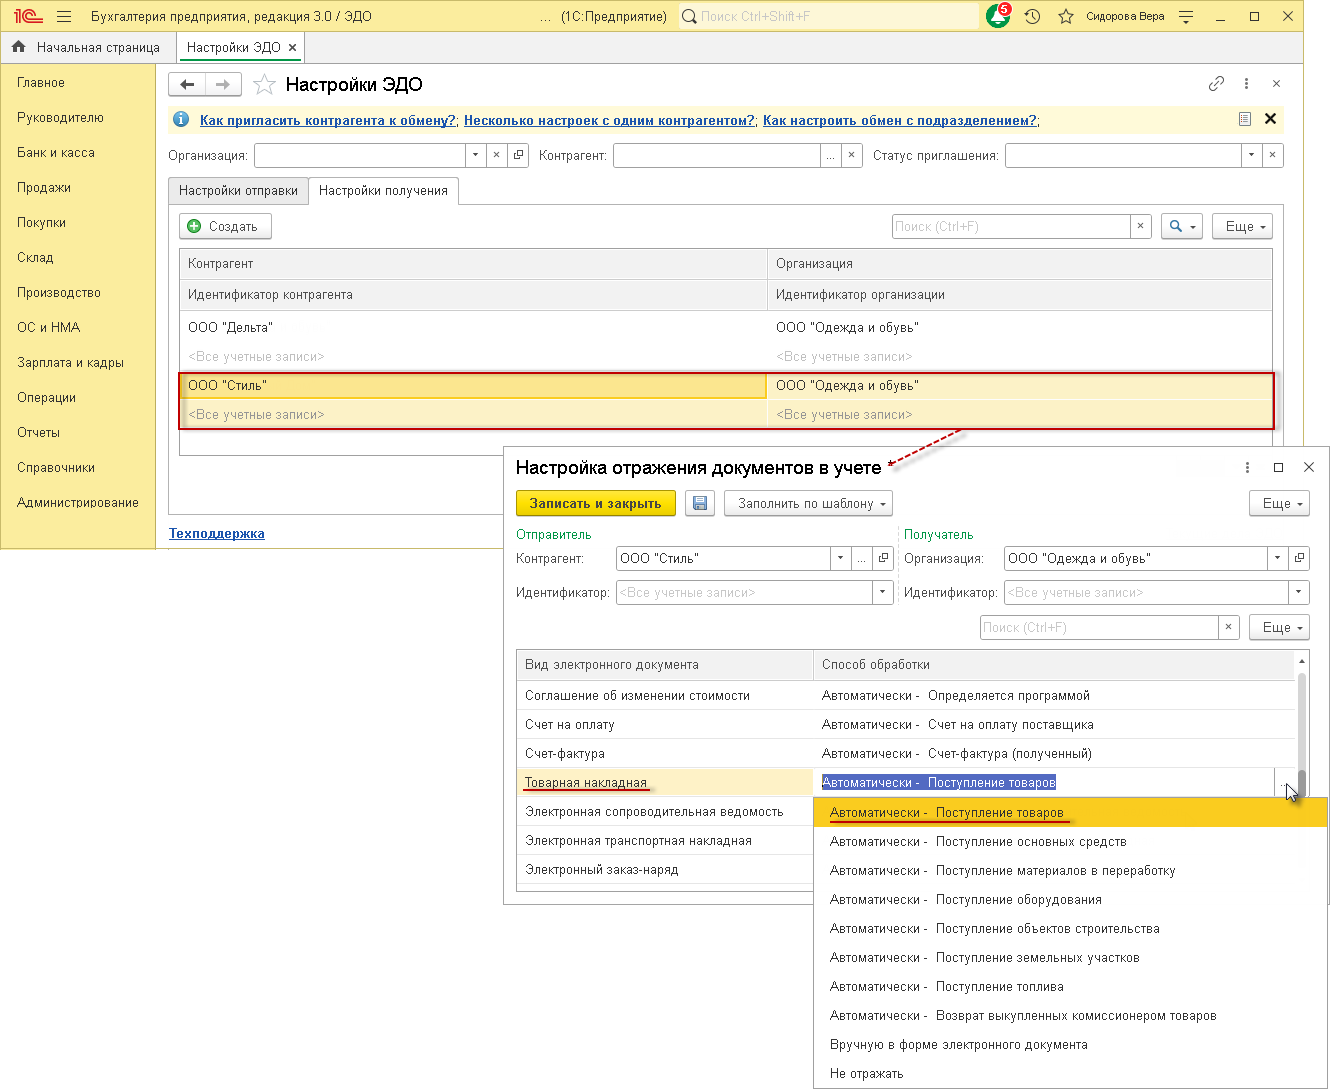Expand the Организация filter dropdown
1338x1090 pixels.
coord(476,155)
